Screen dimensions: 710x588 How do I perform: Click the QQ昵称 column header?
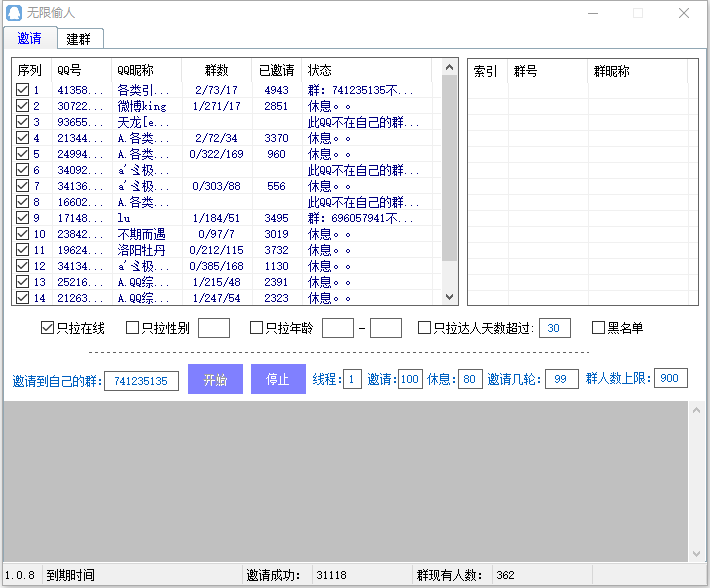click(x=146, y=70)
